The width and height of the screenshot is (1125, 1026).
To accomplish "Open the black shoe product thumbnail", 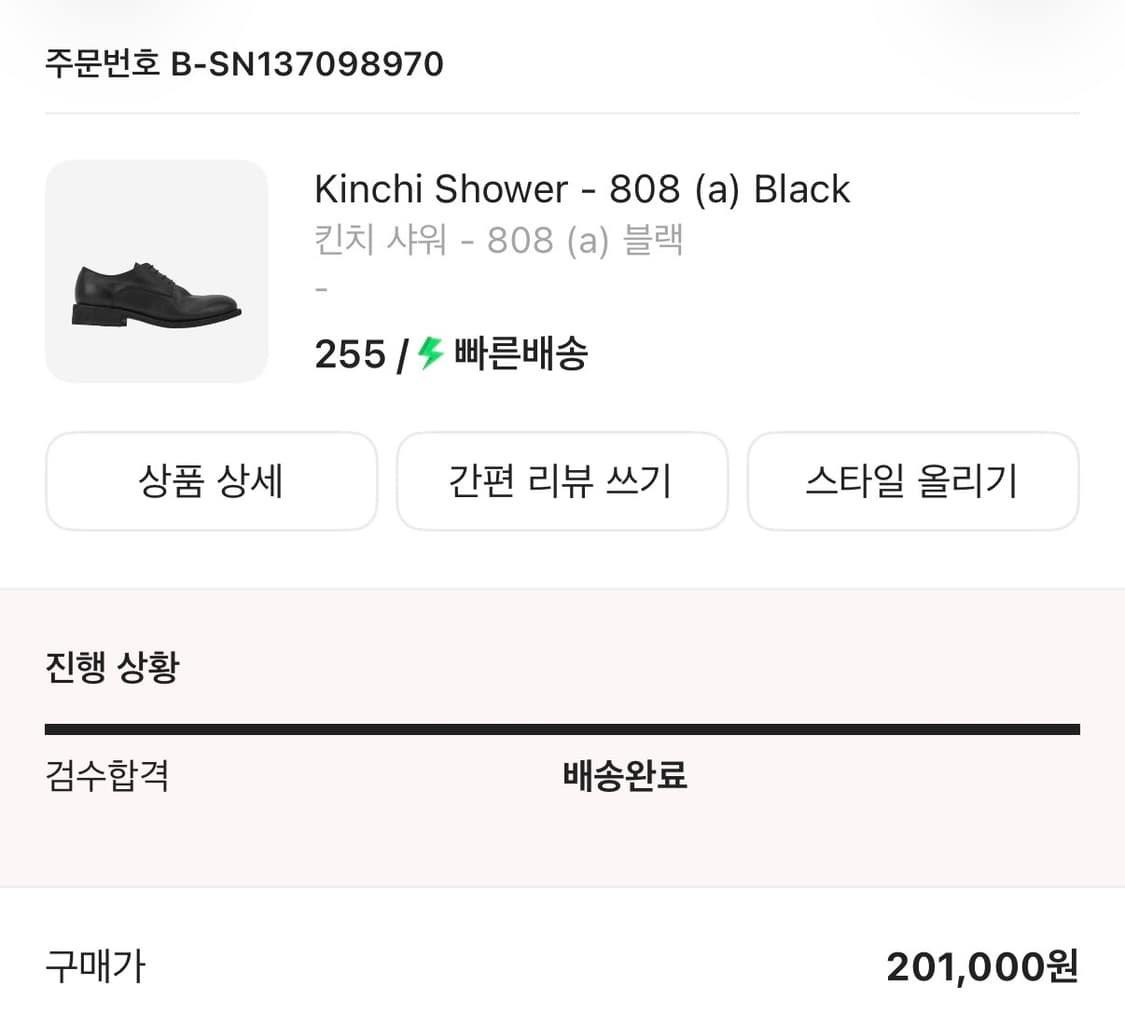I will tap(157, 272).
